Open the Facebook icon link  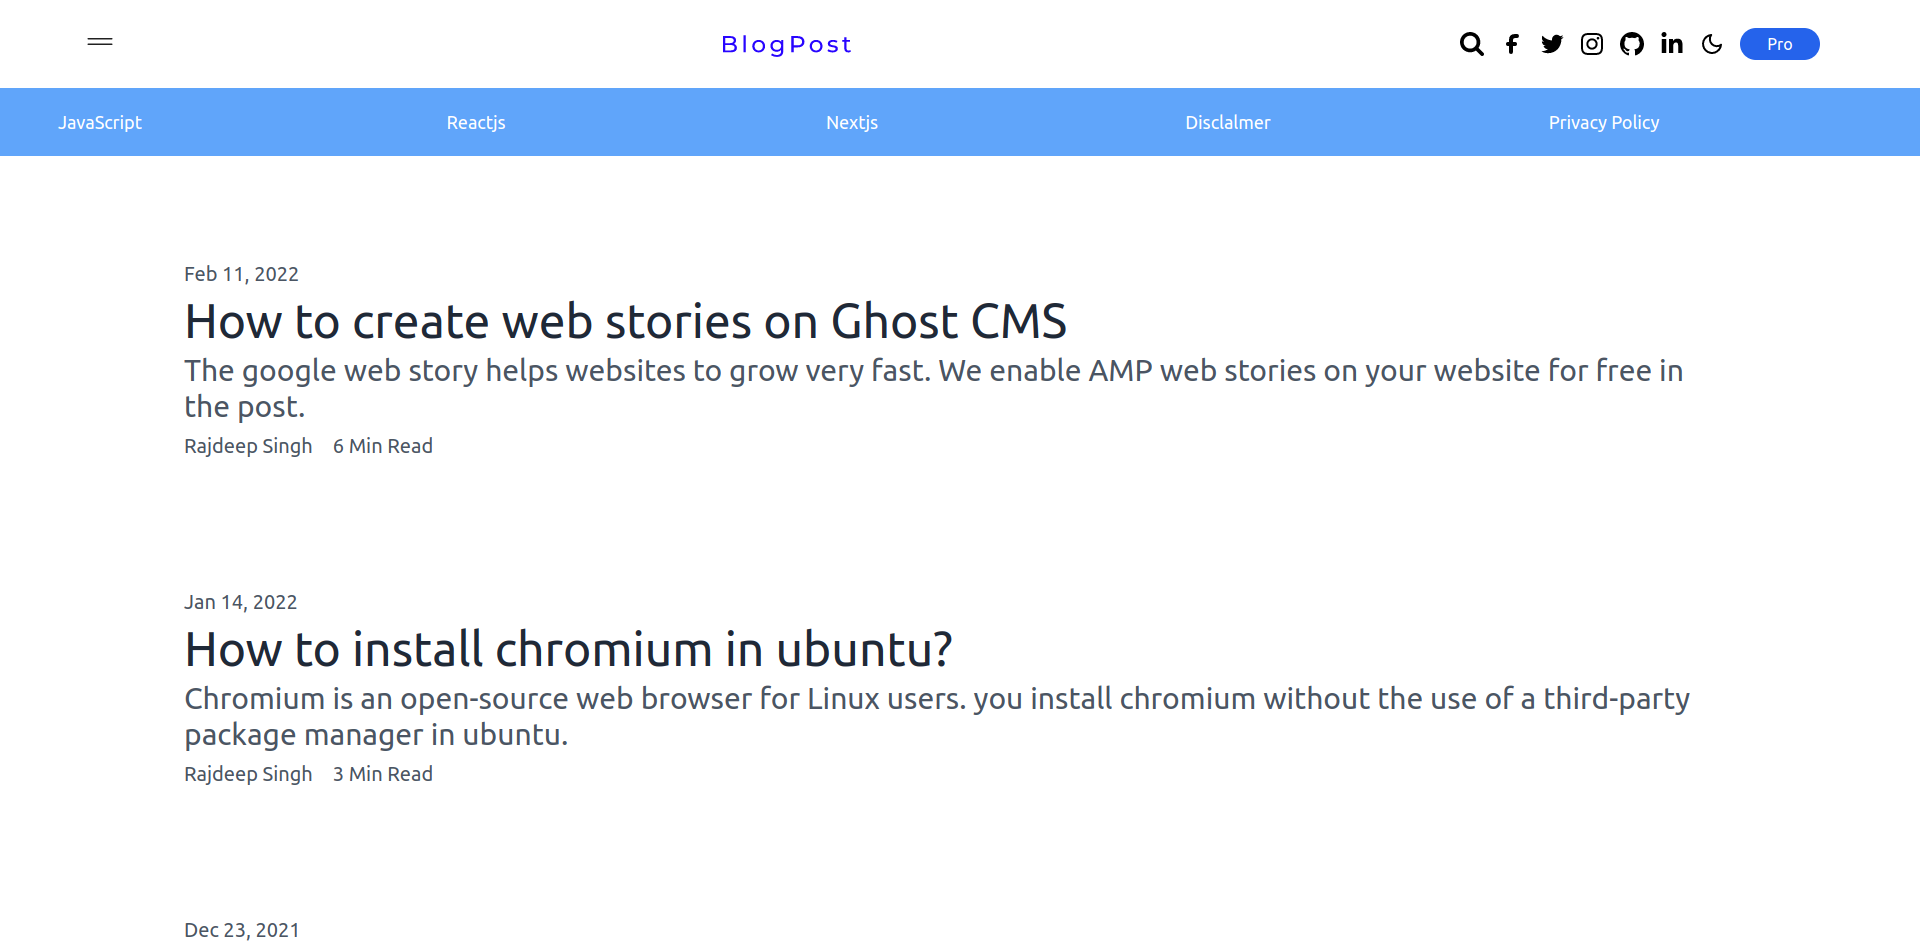(1512, 44)
